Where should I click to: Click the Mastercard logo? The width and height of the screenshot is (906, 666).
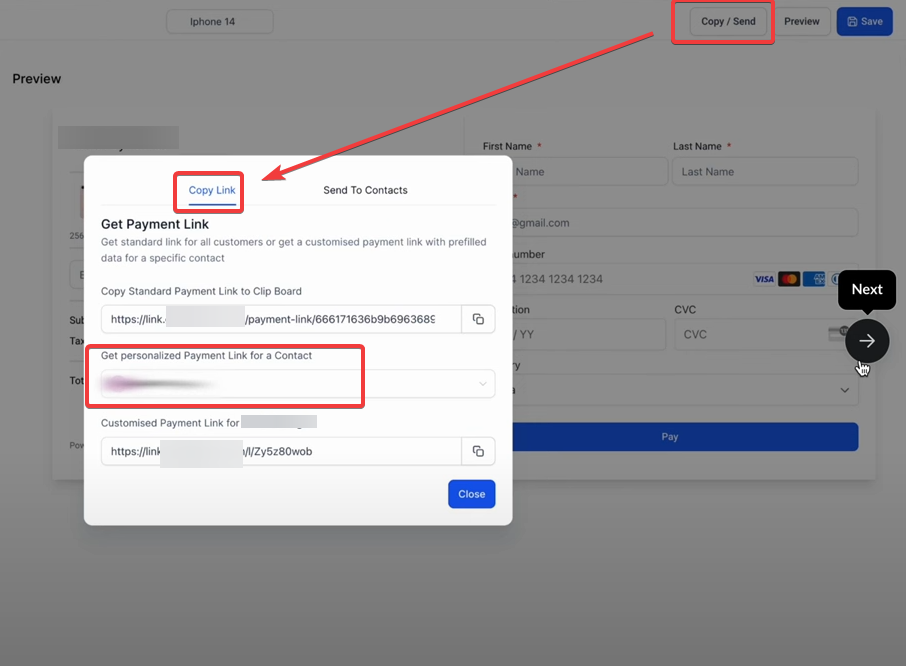tap(789, 279)
